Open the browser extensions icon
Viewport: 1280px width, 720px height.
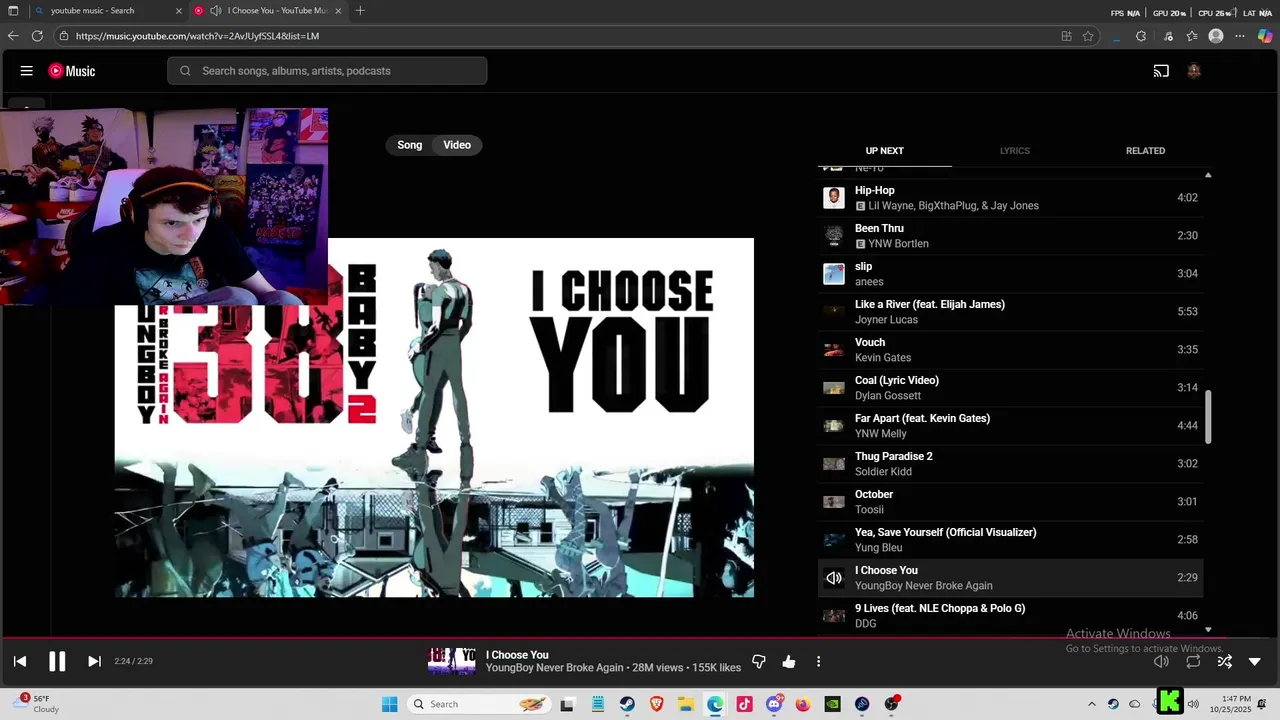(x=1141, y=36)
